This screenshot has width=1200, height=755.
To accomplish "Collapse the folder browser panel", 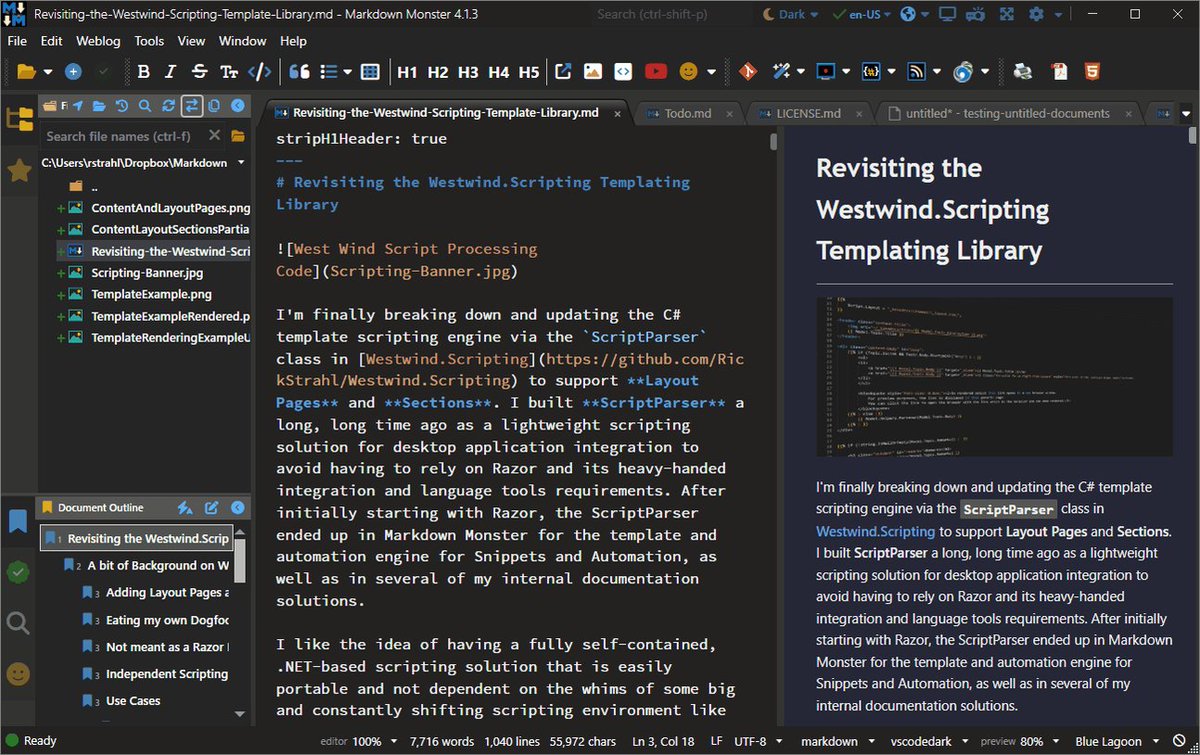I will pos(237,105).
